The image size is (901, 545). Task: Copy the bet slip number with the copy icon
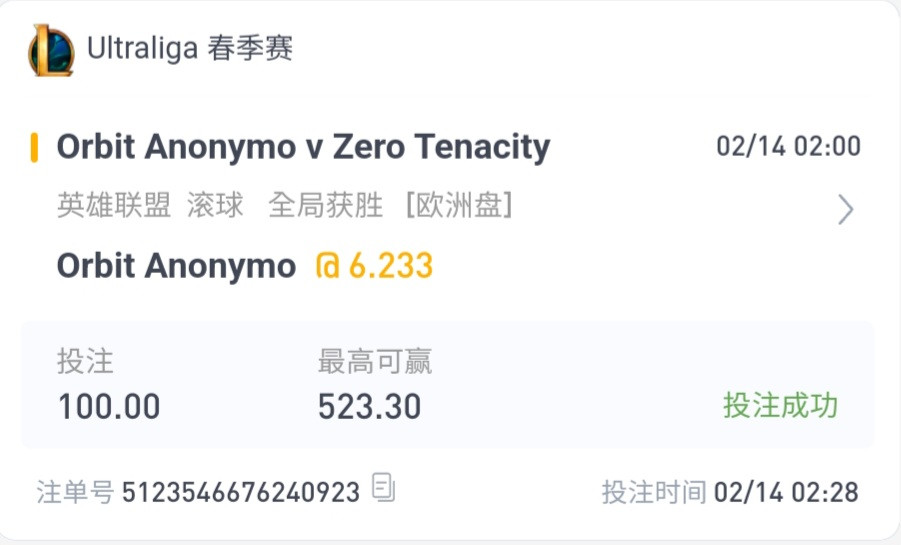(384, 488)
